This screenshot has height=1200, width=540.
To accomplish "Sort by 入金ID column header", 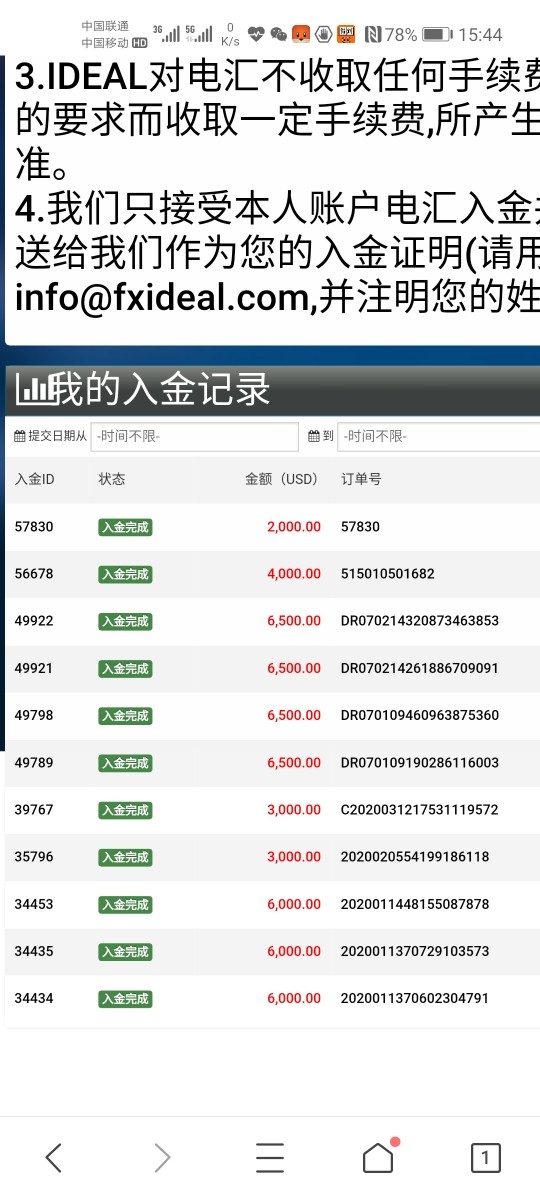I will 35,479.
